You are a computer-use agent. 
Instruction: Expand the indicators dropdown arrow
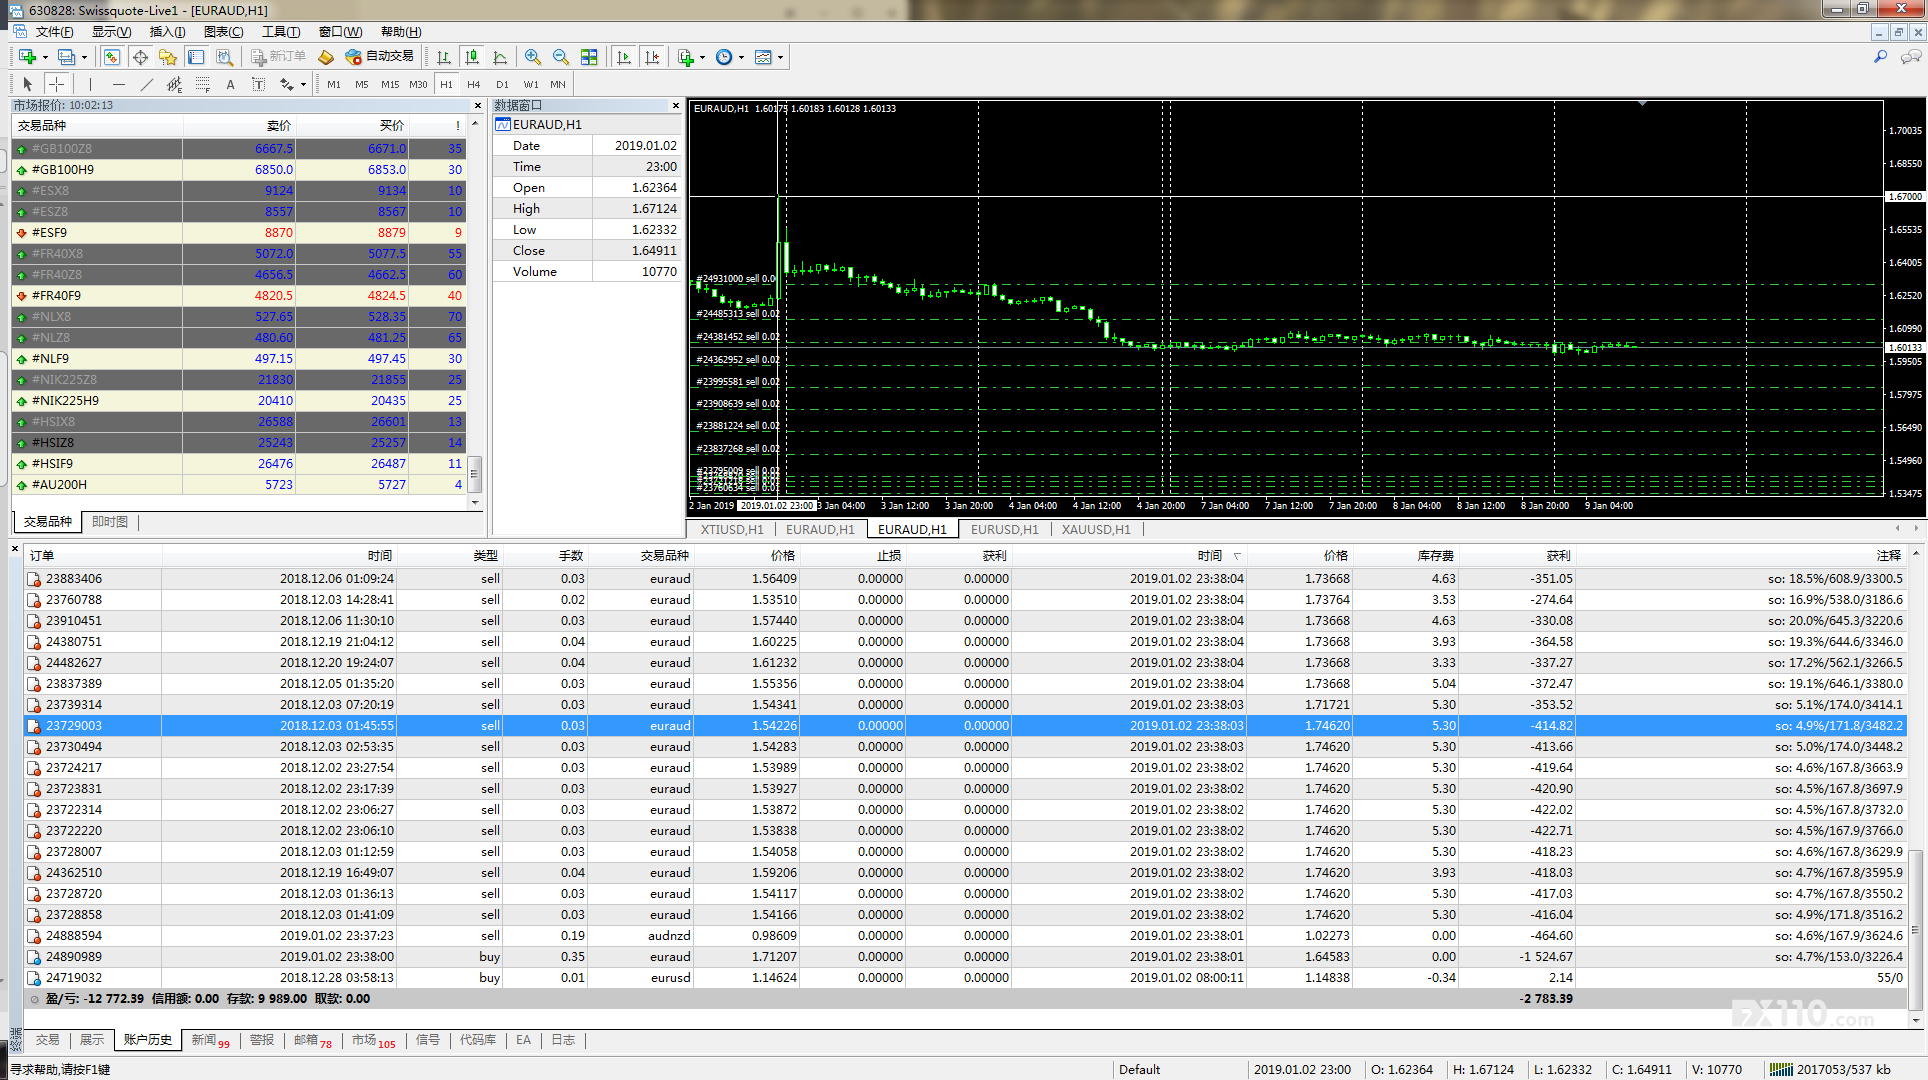coord(702,57)
